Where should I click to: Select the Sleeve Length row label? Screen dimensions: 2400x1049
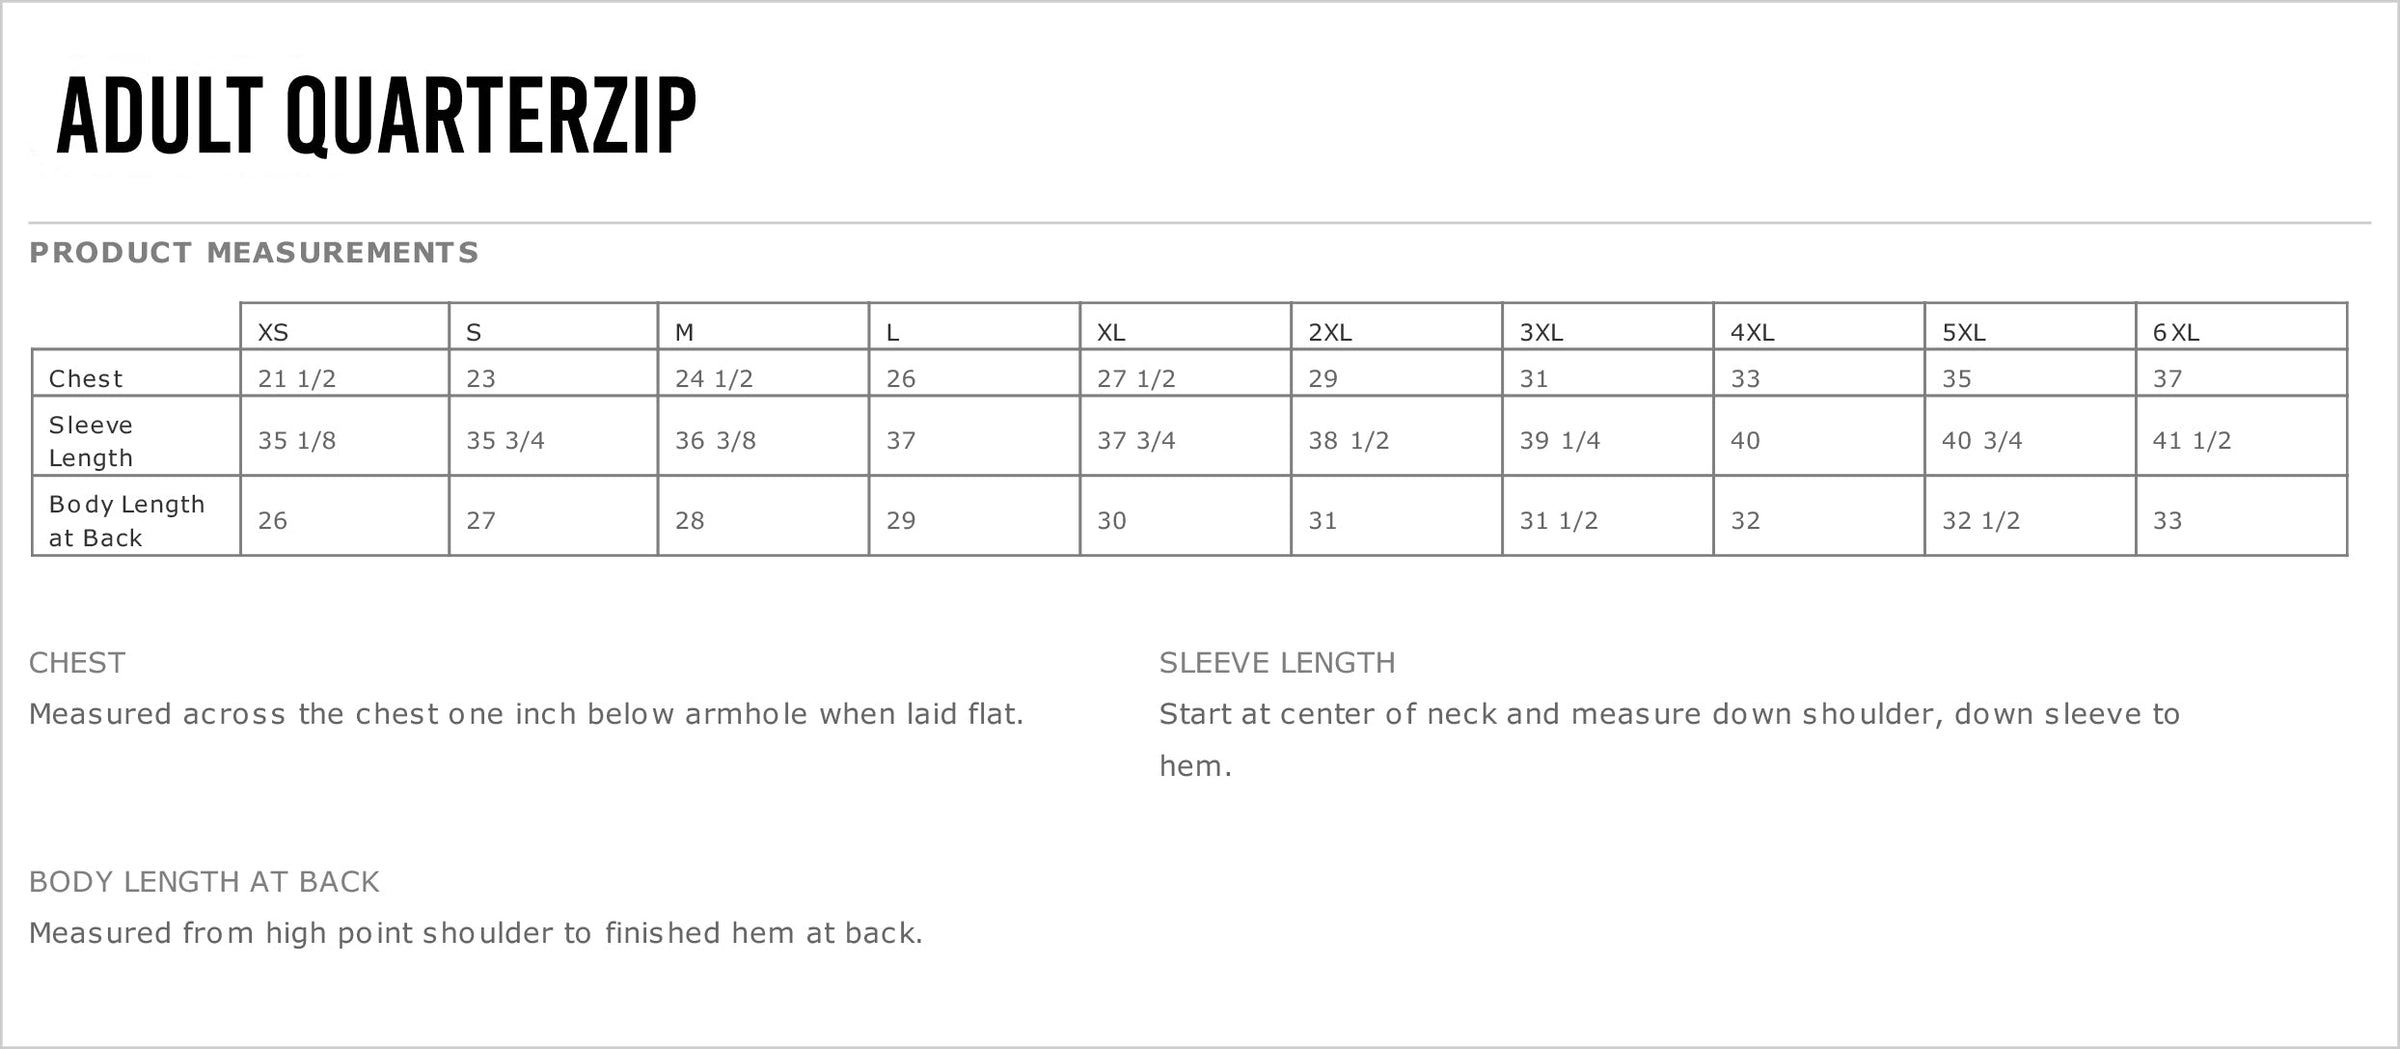click(x=91, y=441)
